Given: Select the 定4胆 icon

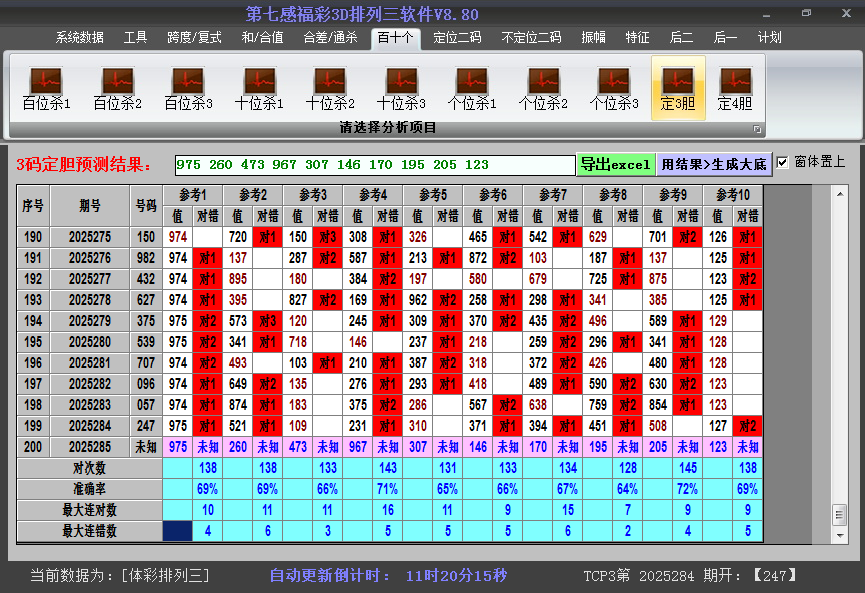Looking at the screenshot, I should [x=735, y=88].
